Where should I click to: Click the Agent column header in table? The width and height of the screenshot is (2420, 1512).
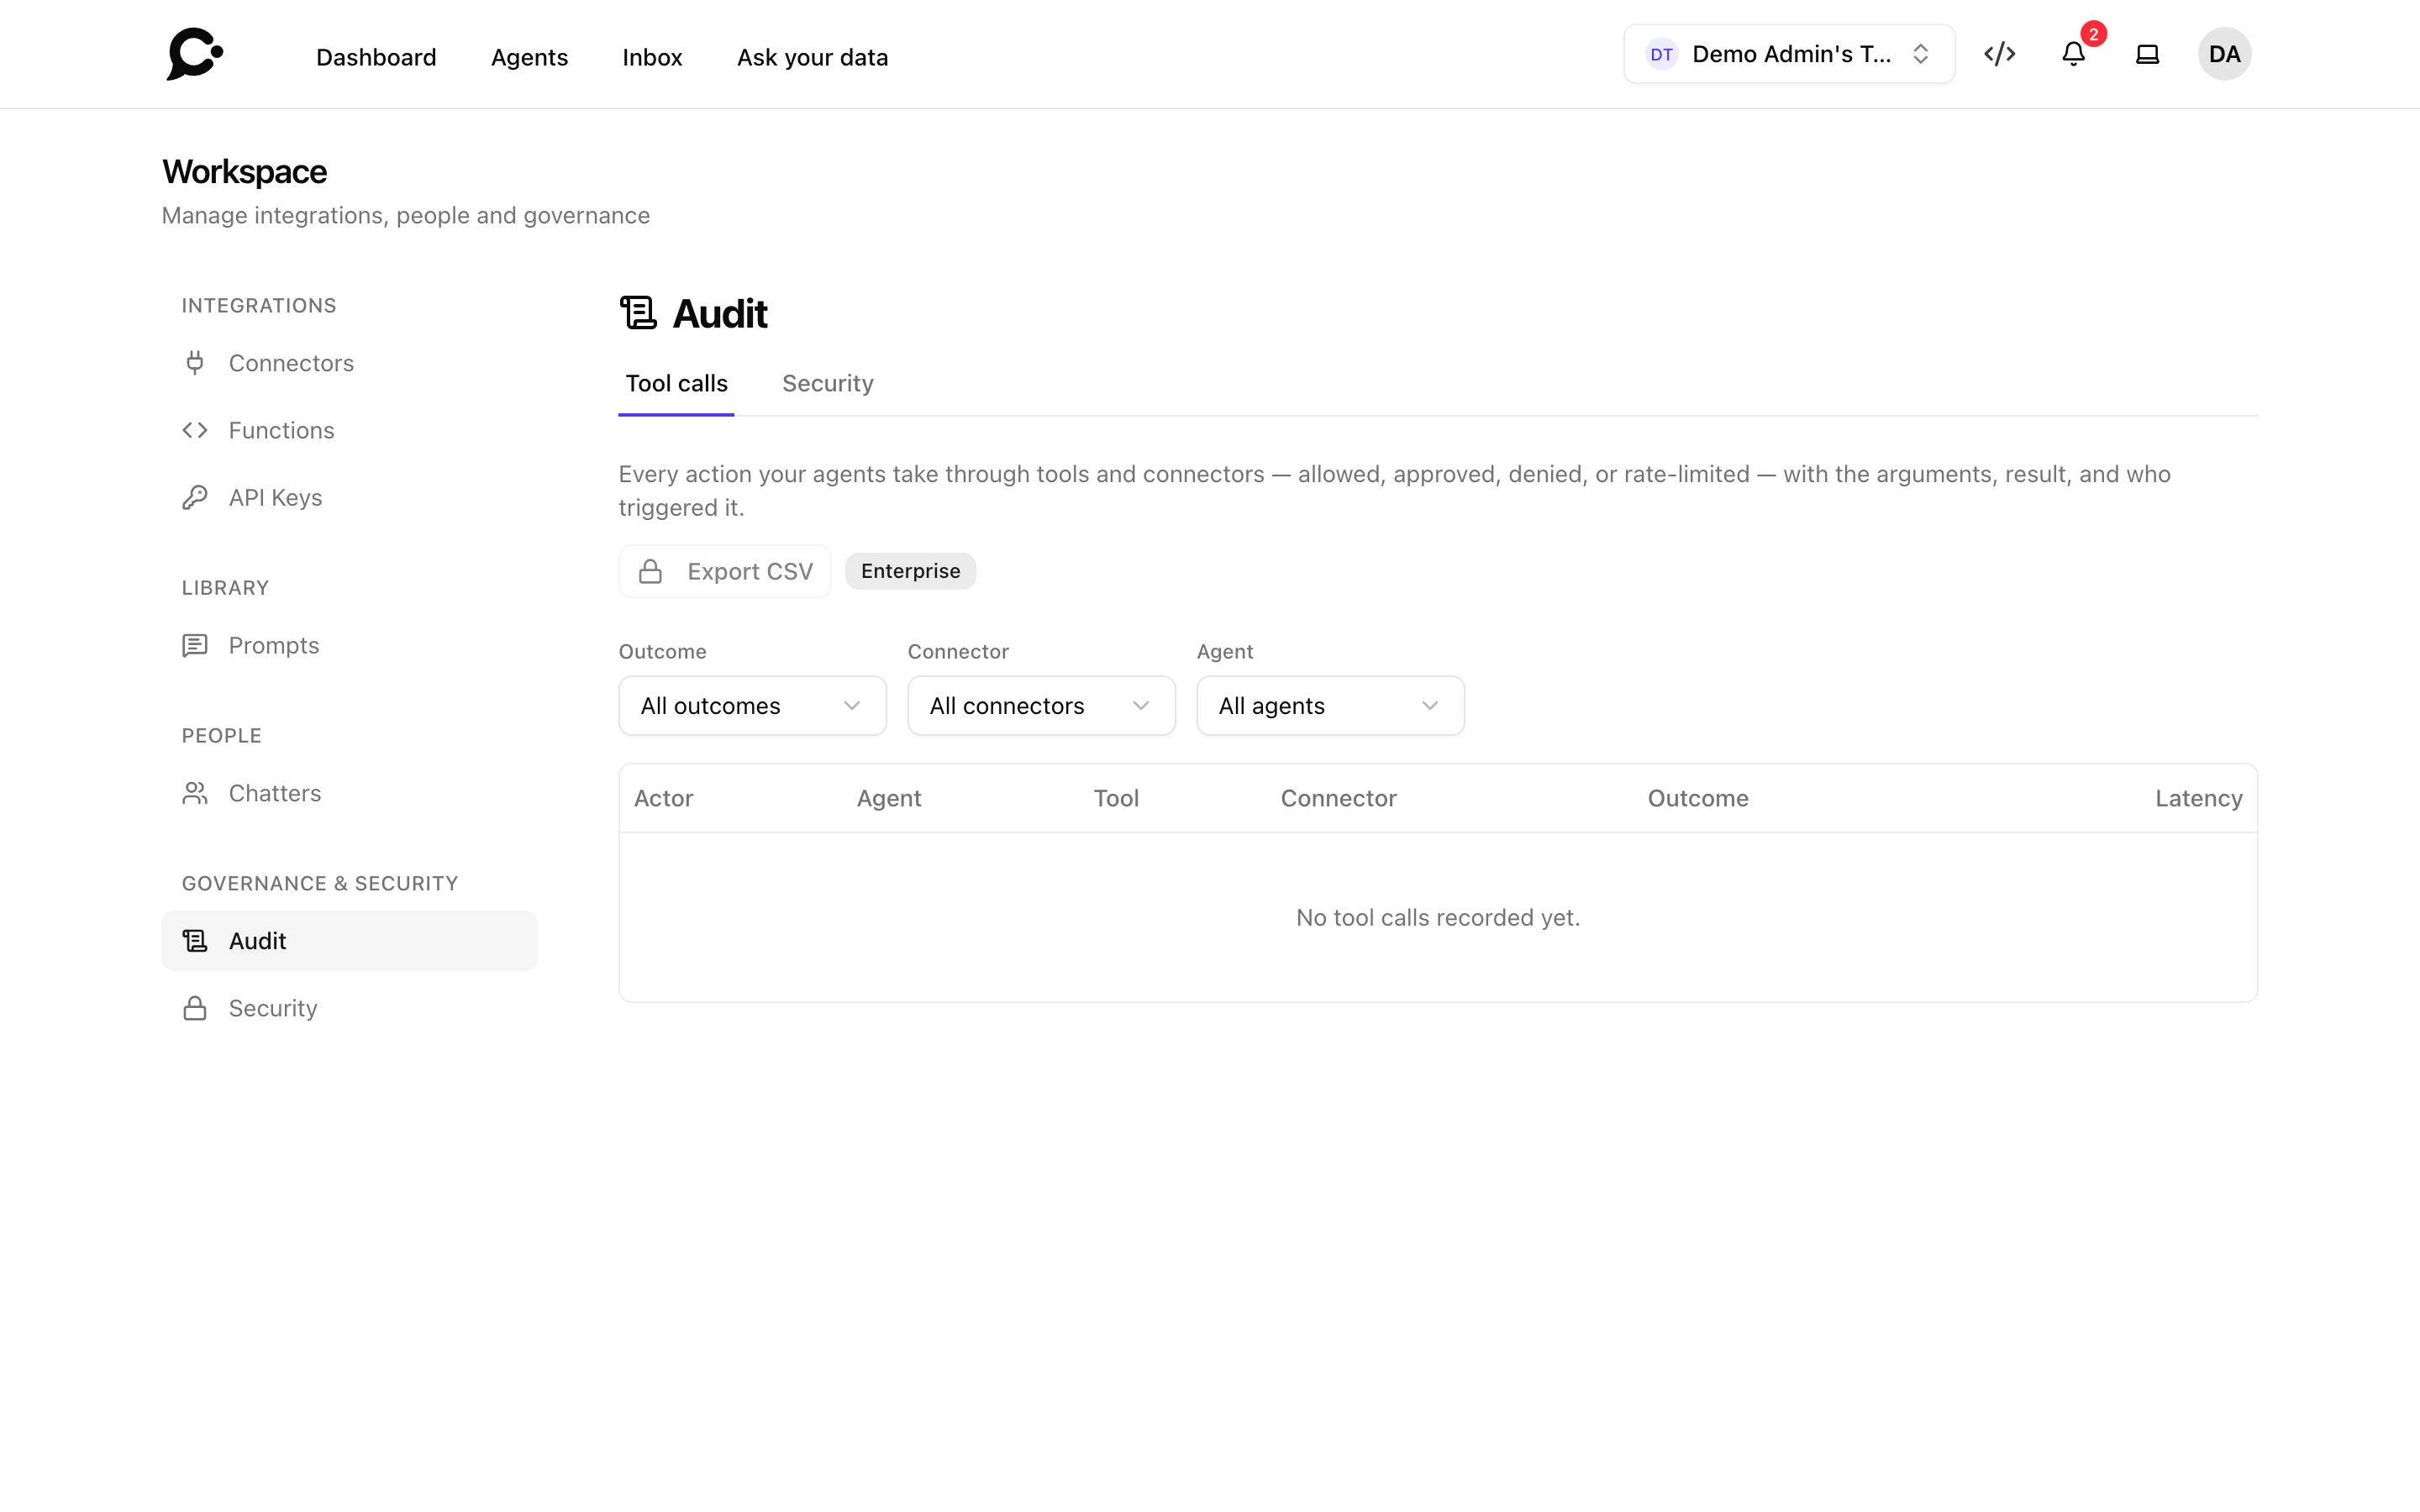tap(888, 798)
